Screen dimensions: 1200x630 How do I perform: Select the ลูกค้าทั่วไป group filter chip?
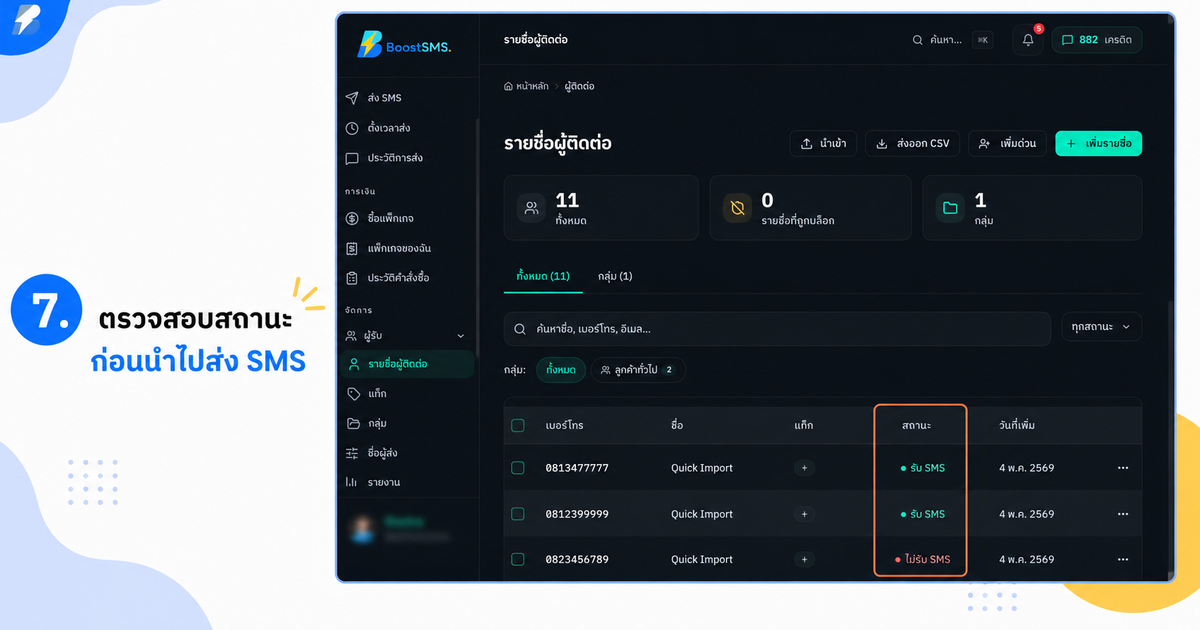[638, 370]
